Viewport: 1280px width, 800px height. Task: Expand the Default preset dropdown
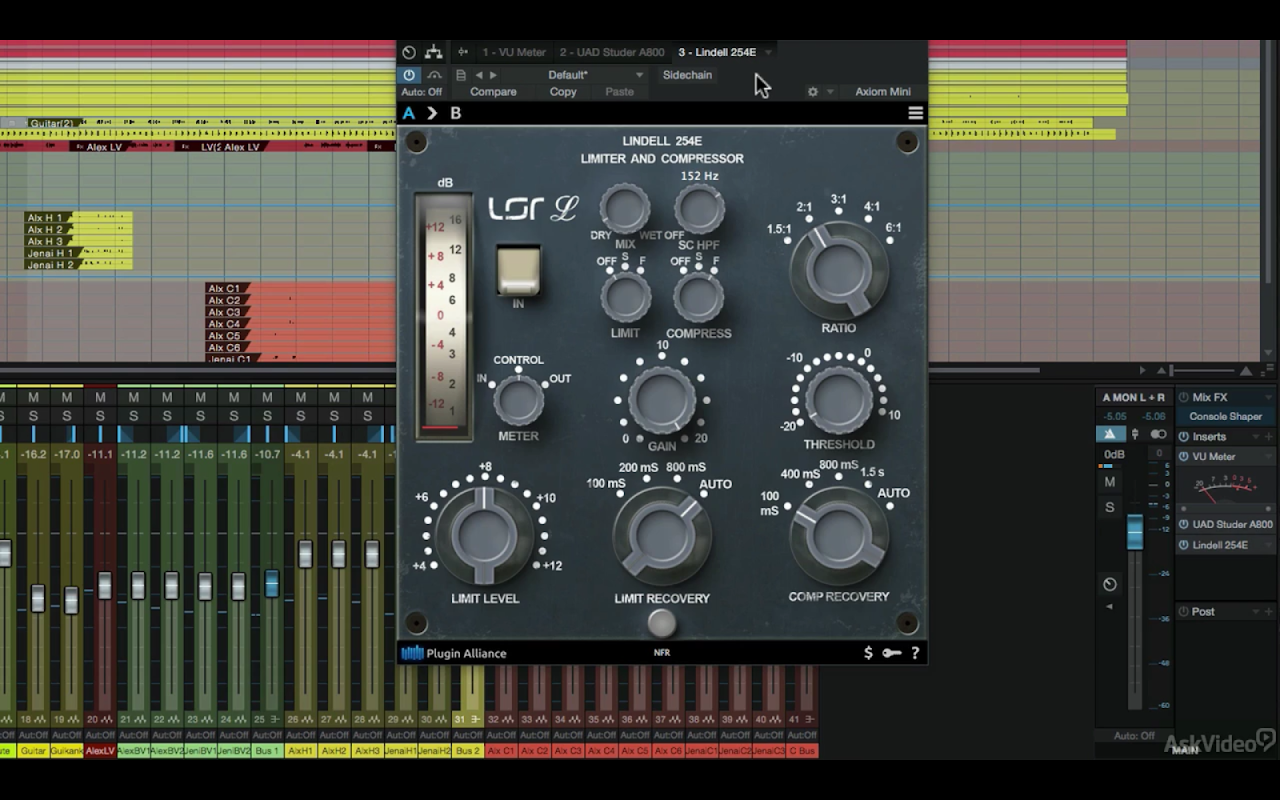point(639,75)
